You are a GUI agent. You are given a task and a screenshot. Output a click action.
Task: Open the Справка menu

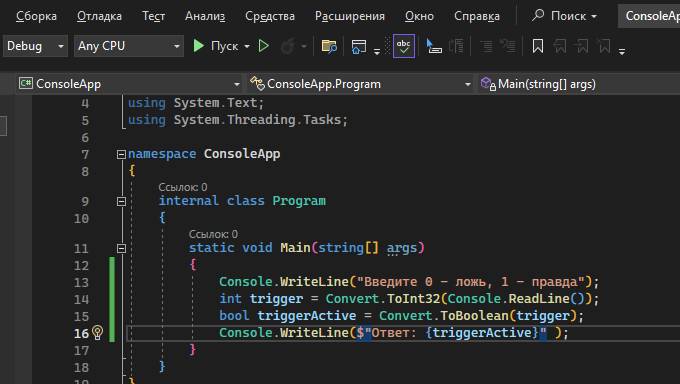coord(477,16)
